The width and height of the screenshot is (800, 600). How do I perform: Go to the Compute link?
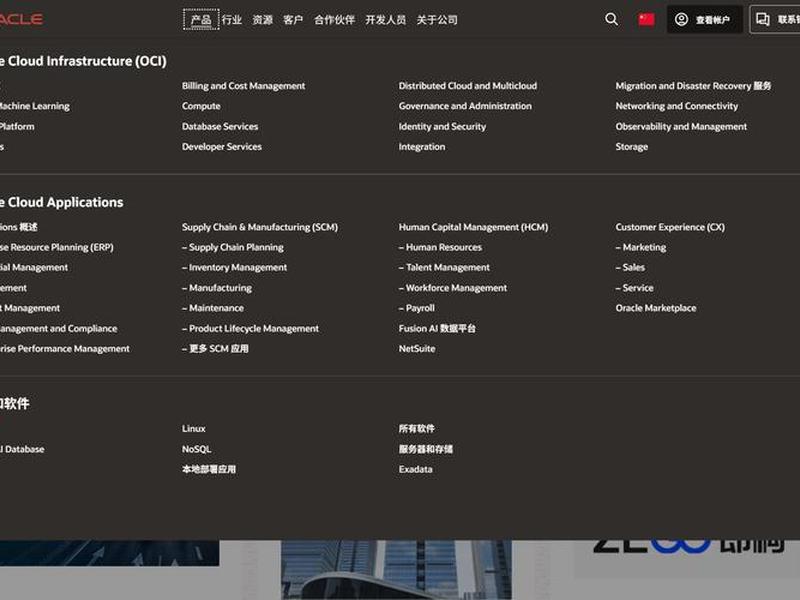[201, 106]
